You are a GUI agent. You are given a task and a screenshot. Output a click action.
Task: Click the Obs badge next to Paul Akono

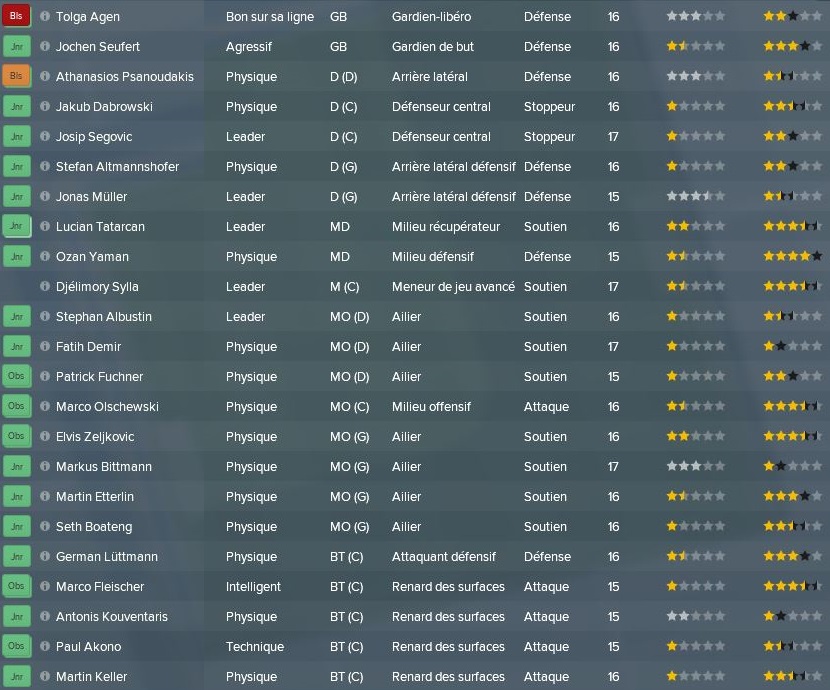coord(16,646)
